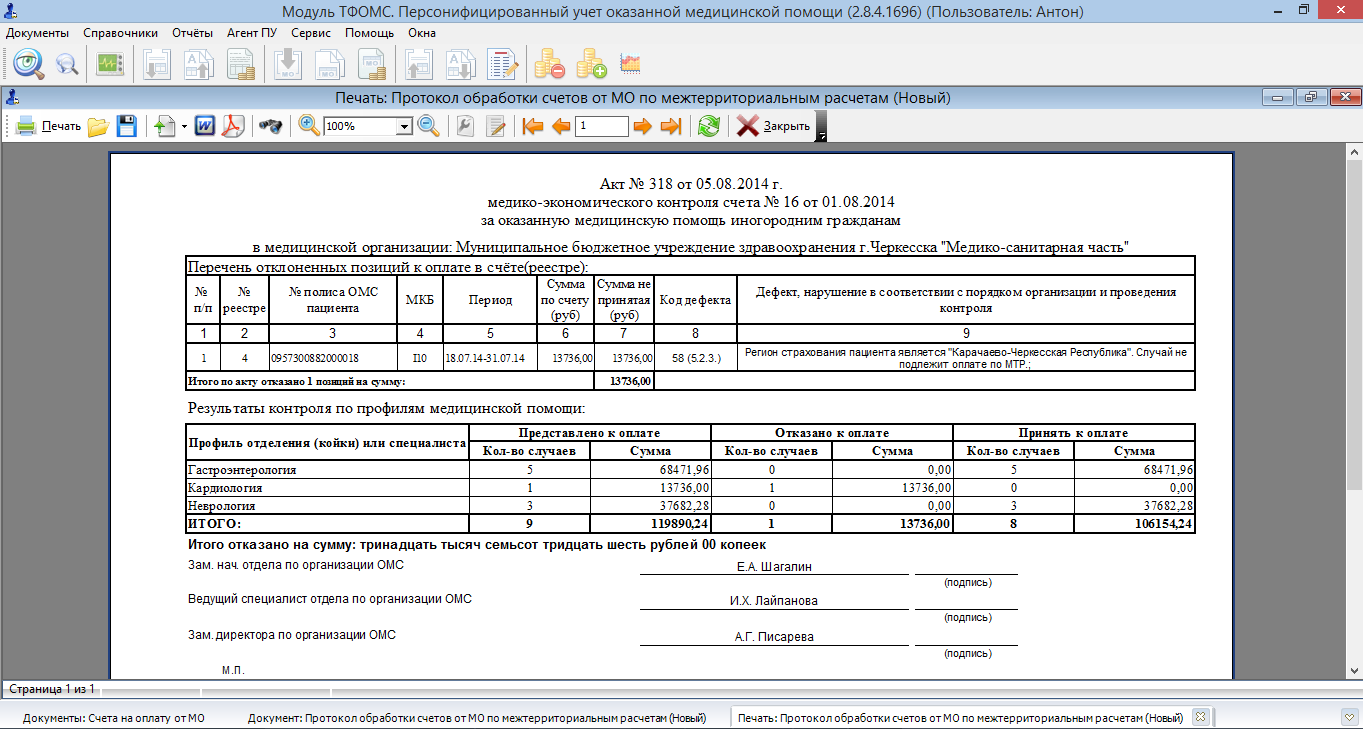Open the Агент ПУ menu
The image size is (1363, 729).
(x=252, y=33)
